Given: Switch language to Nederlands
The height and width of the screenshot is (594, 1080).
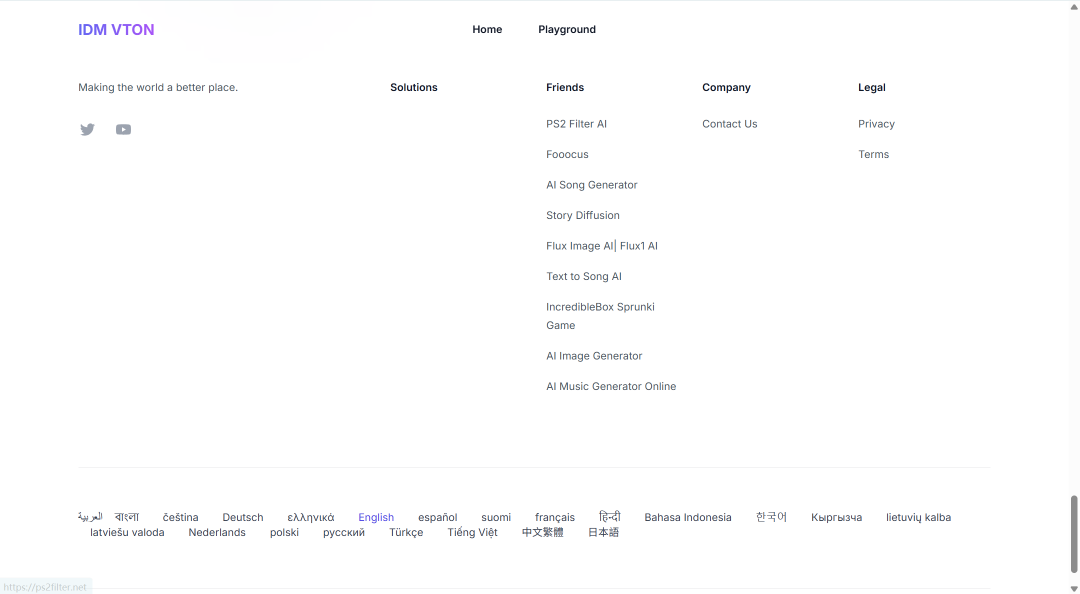Looking at the screenshot, I should point(217,533).
